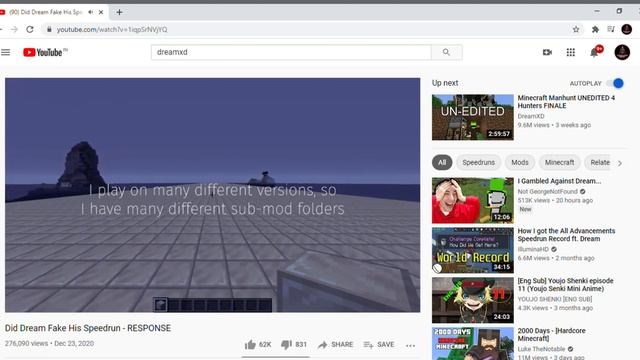The image size is (640, 360).
Task: Turn off the Autoplay switch
Action: [x=615, y=83]
